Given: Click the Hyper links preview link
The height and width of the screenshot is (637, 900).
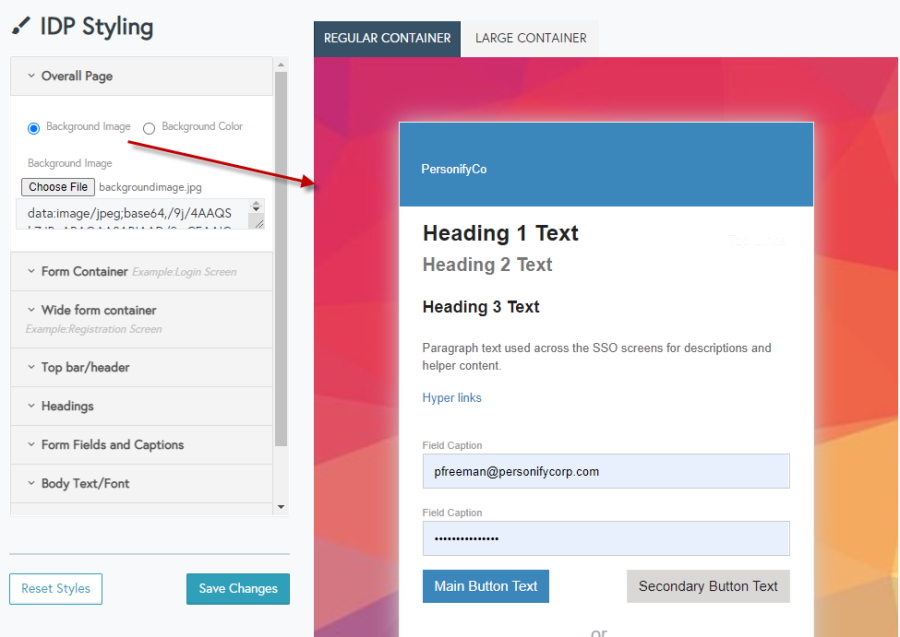Looking at the screenshot, I should 452,398.
